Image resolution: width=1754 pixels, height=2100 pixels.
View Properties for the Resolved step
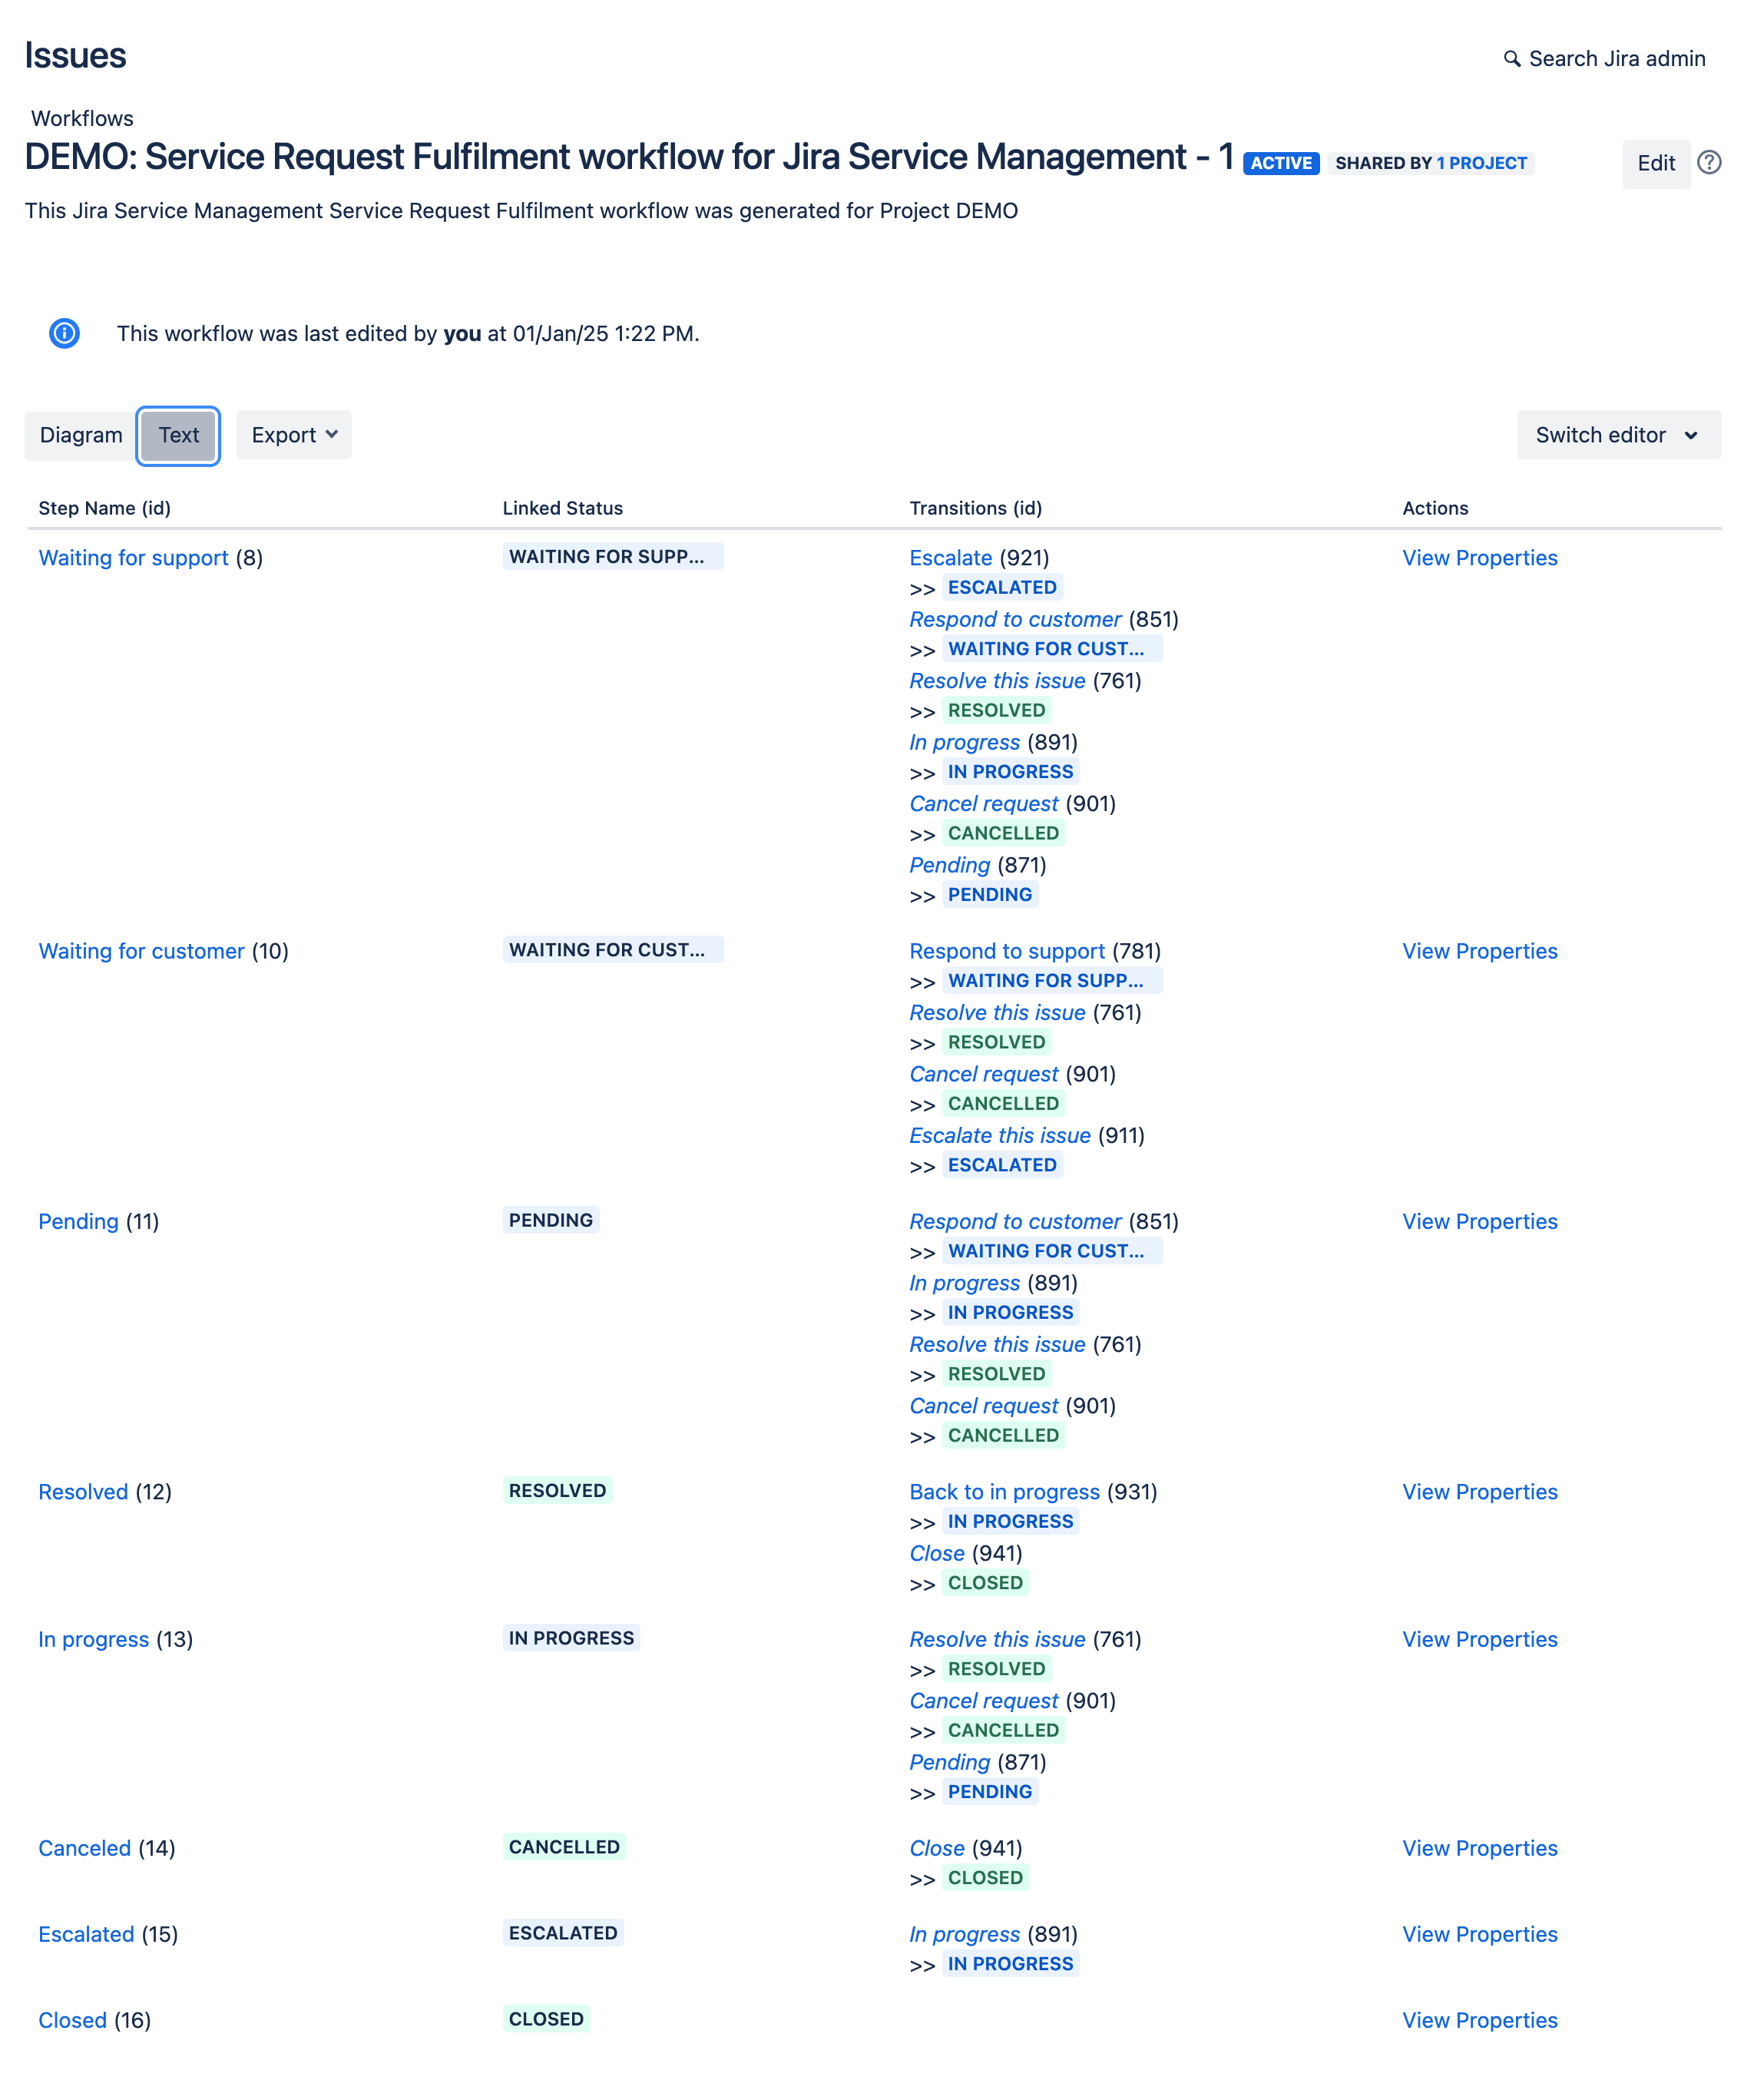pyautogui.click(x=1479, y=1491)
